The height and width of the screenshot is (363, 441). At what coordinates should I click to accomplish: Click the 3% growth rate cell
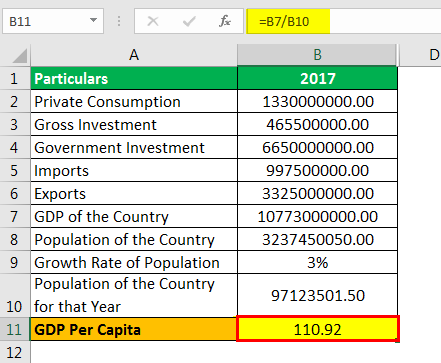coord(317,262)
